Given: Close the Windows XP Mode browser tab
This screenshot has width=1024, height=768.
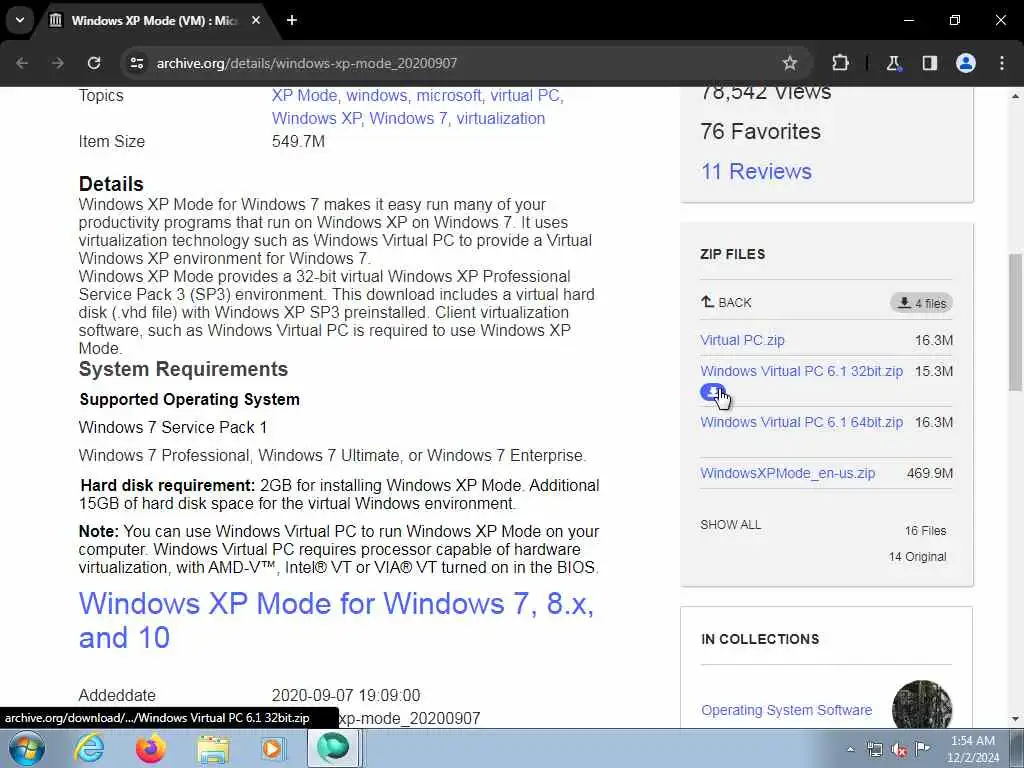Looking at the screenshot, I should (256, 20).
